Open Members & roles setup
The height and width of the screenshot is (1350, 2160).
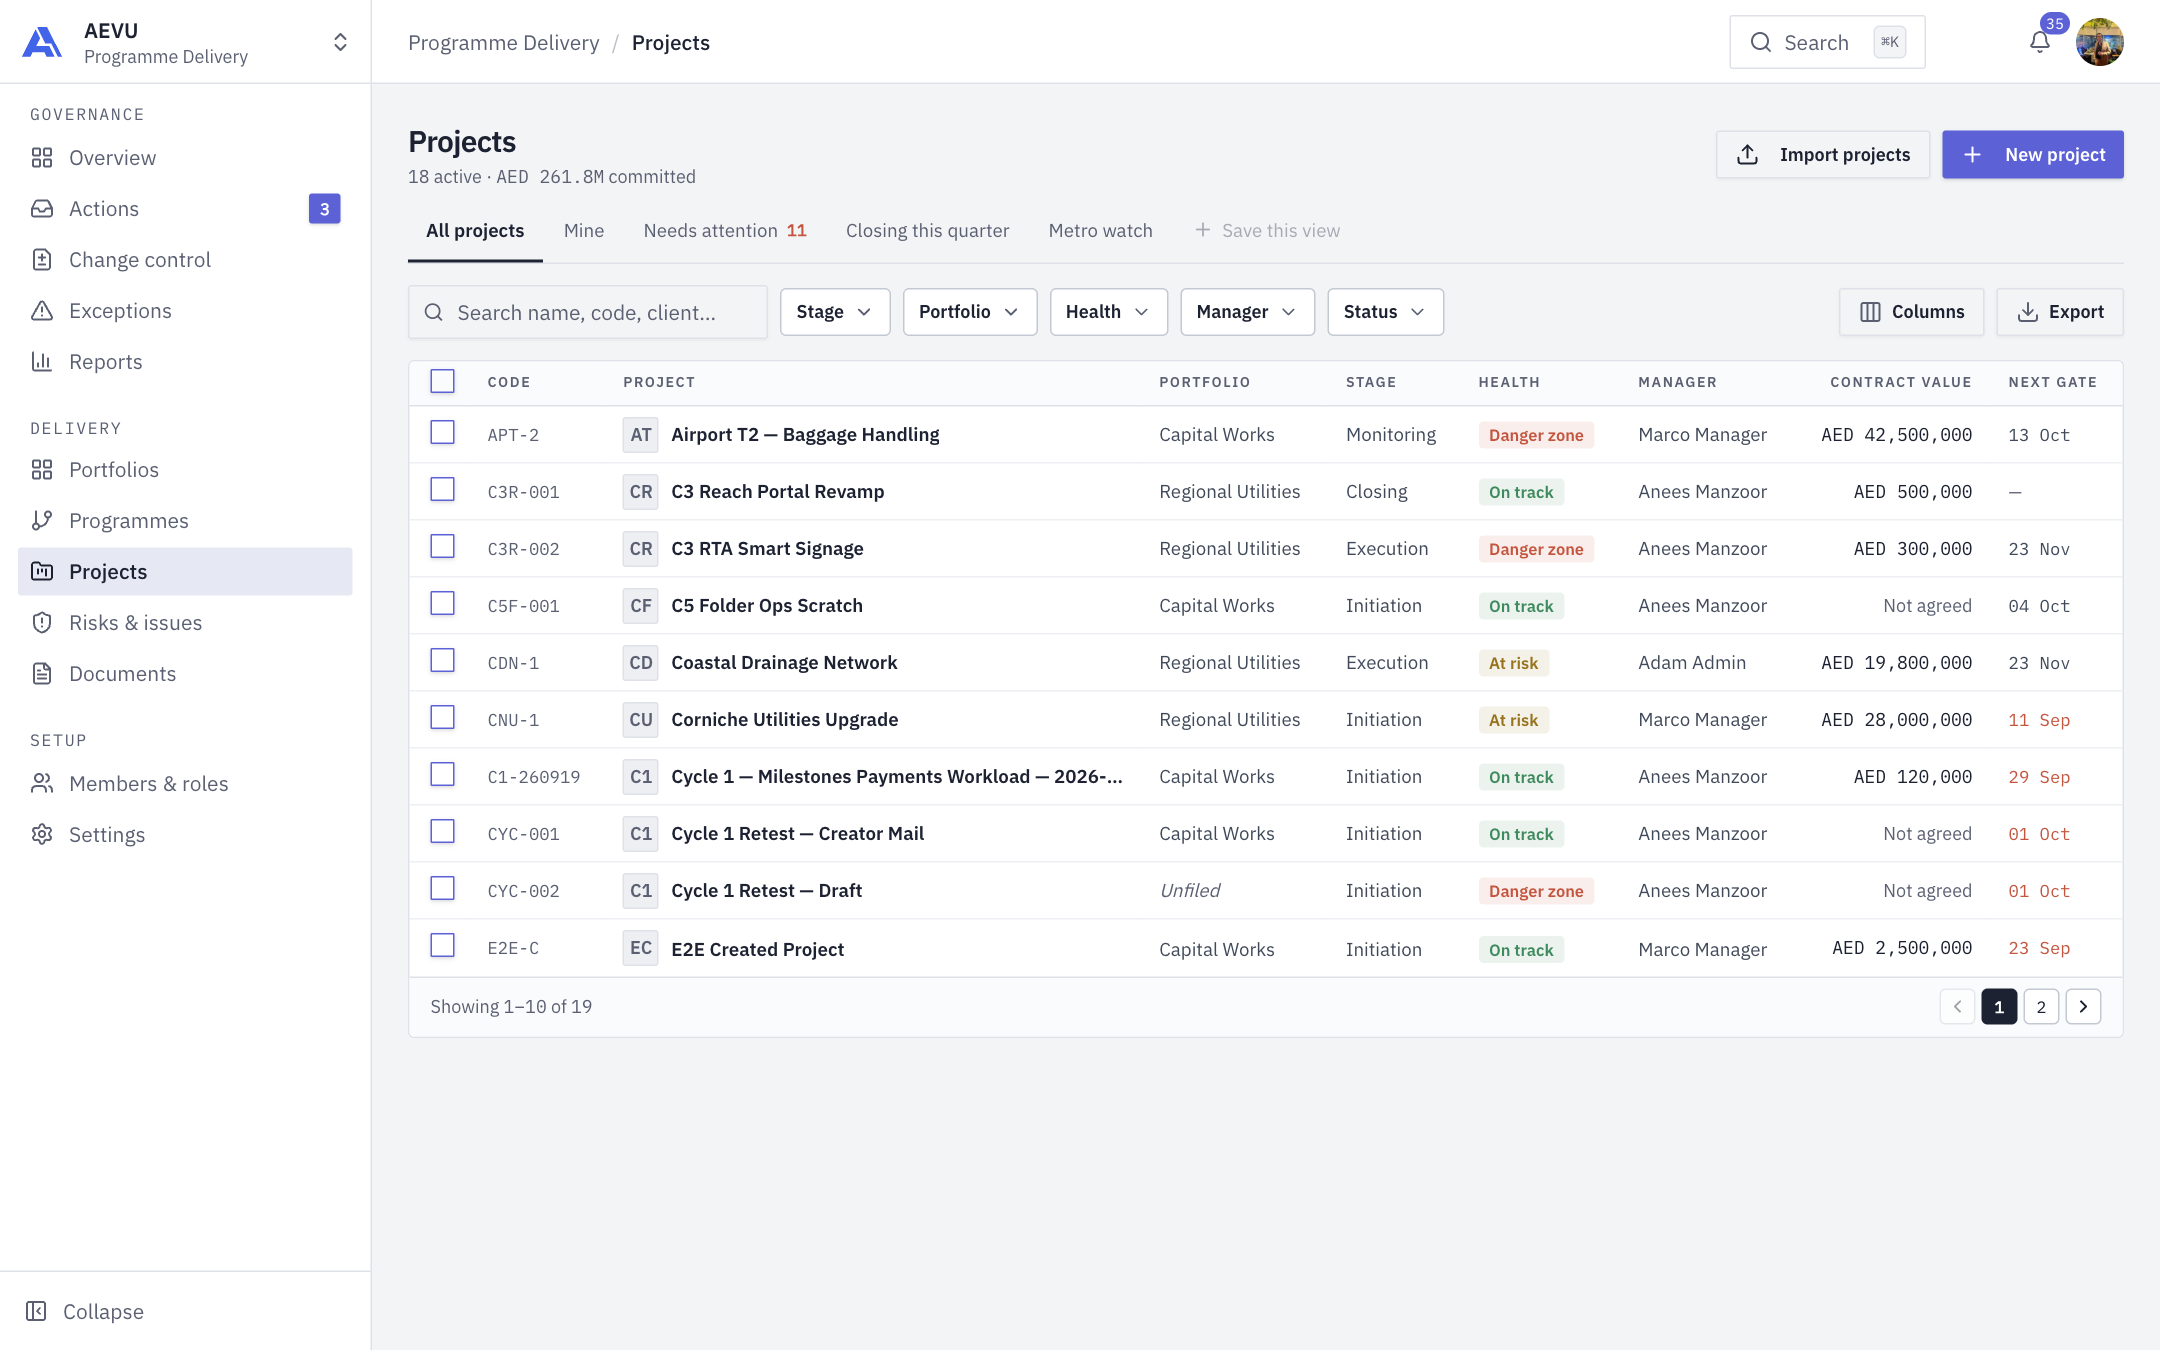click(185, 784)
